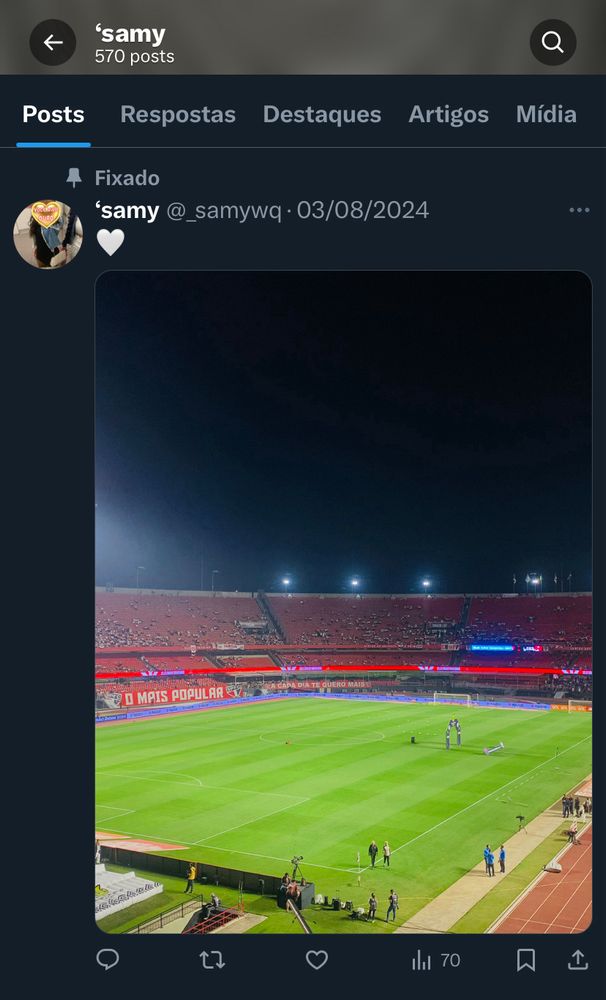The width and height of the screenshot is (606, 1000).
Task: Switch to the Respostas tab
Action: 178,114
